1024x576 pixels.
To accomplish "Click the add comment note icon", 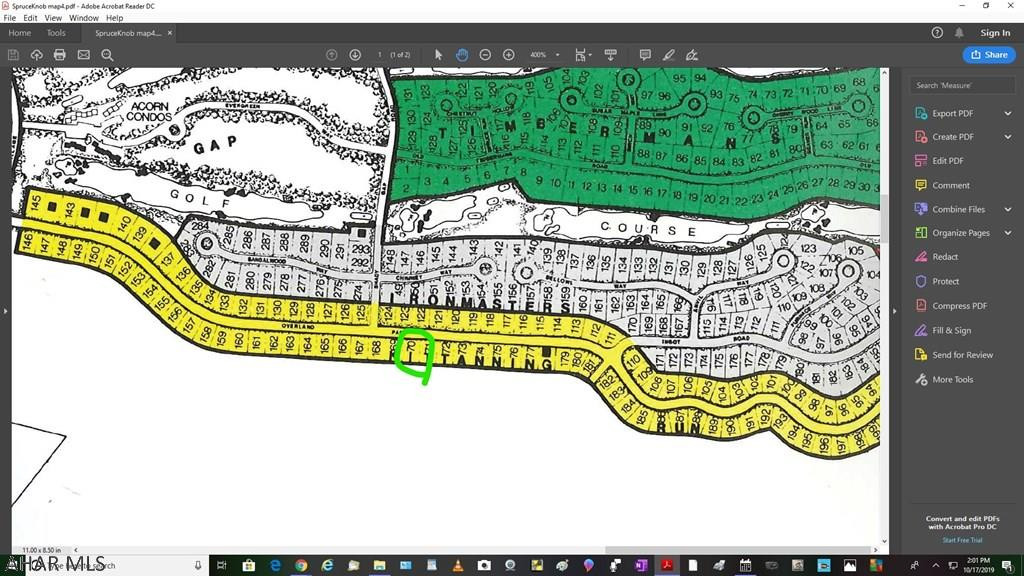I will tap(645, 54).
